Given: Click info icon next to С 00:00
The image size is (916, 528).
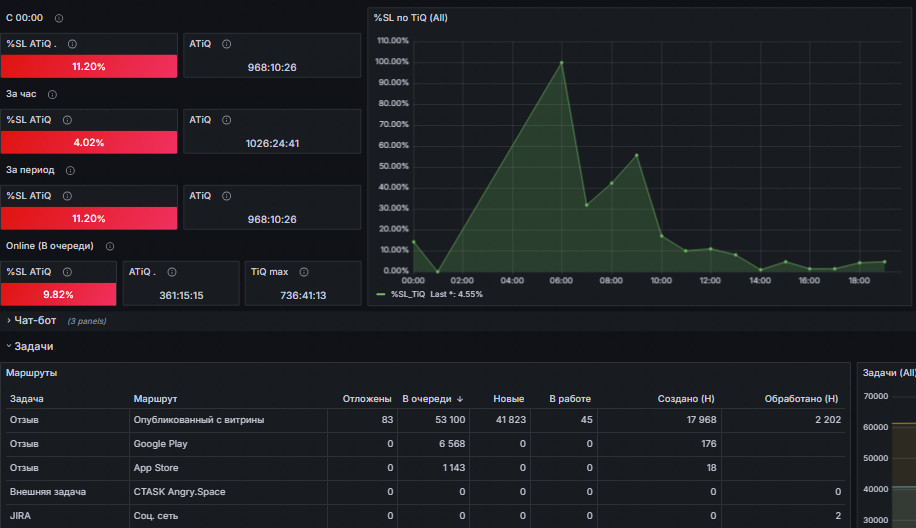Looking at the screenshot, I should (x=59, y=18).
